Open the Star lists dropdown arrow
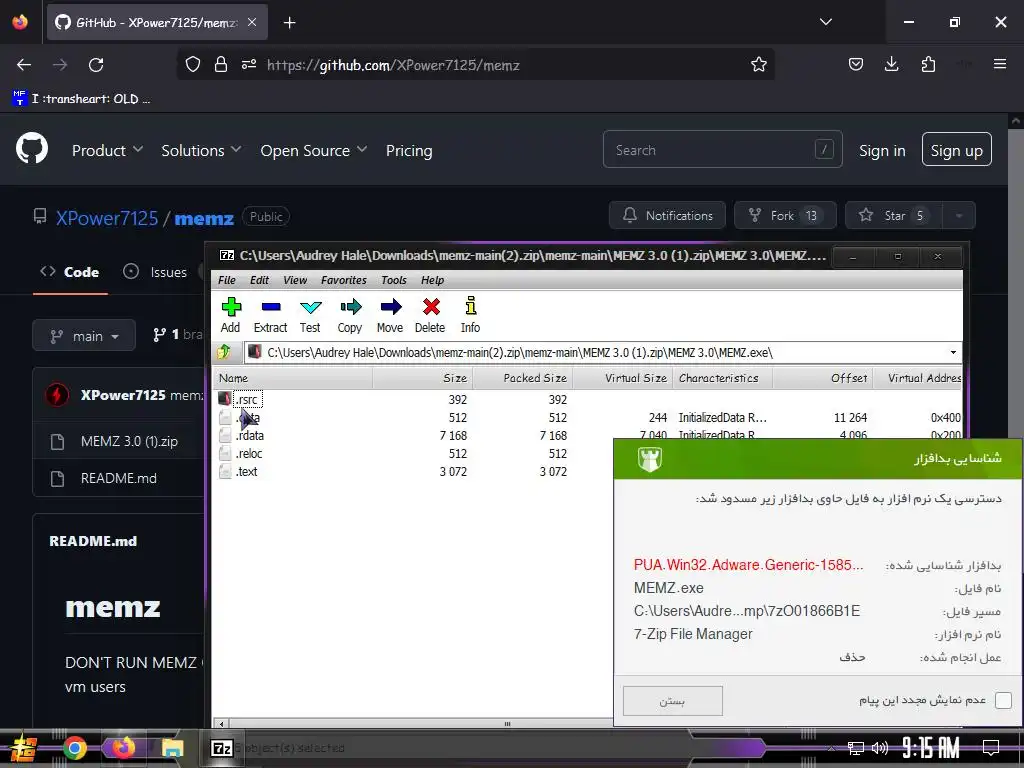This screenshot has width=1024, height=768. coord(959,216)
